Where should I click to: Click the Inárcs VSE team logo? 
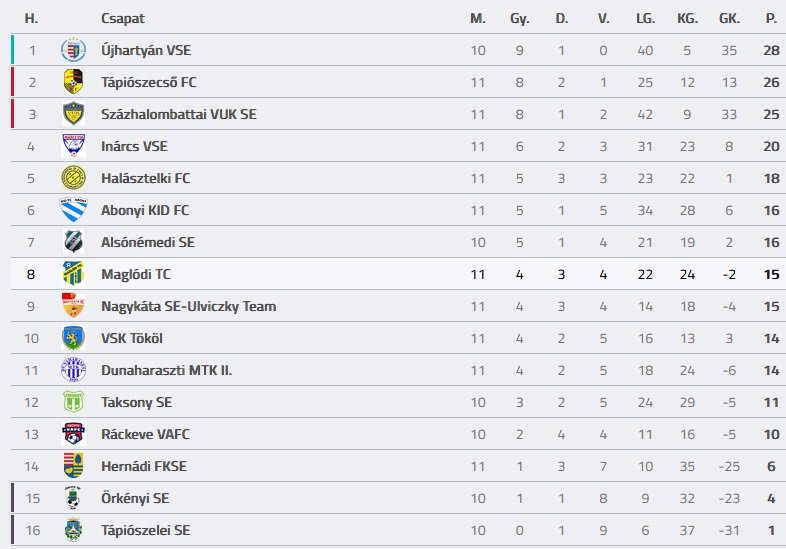(73, 146)
